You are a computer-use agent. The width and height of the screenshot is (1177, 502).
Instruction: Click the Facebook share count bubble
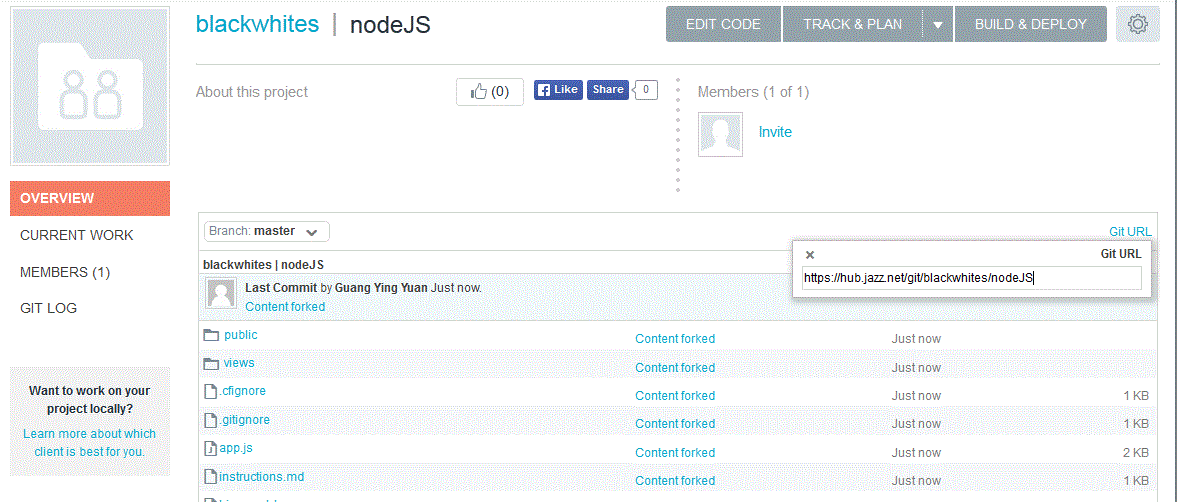pos(647,90)
